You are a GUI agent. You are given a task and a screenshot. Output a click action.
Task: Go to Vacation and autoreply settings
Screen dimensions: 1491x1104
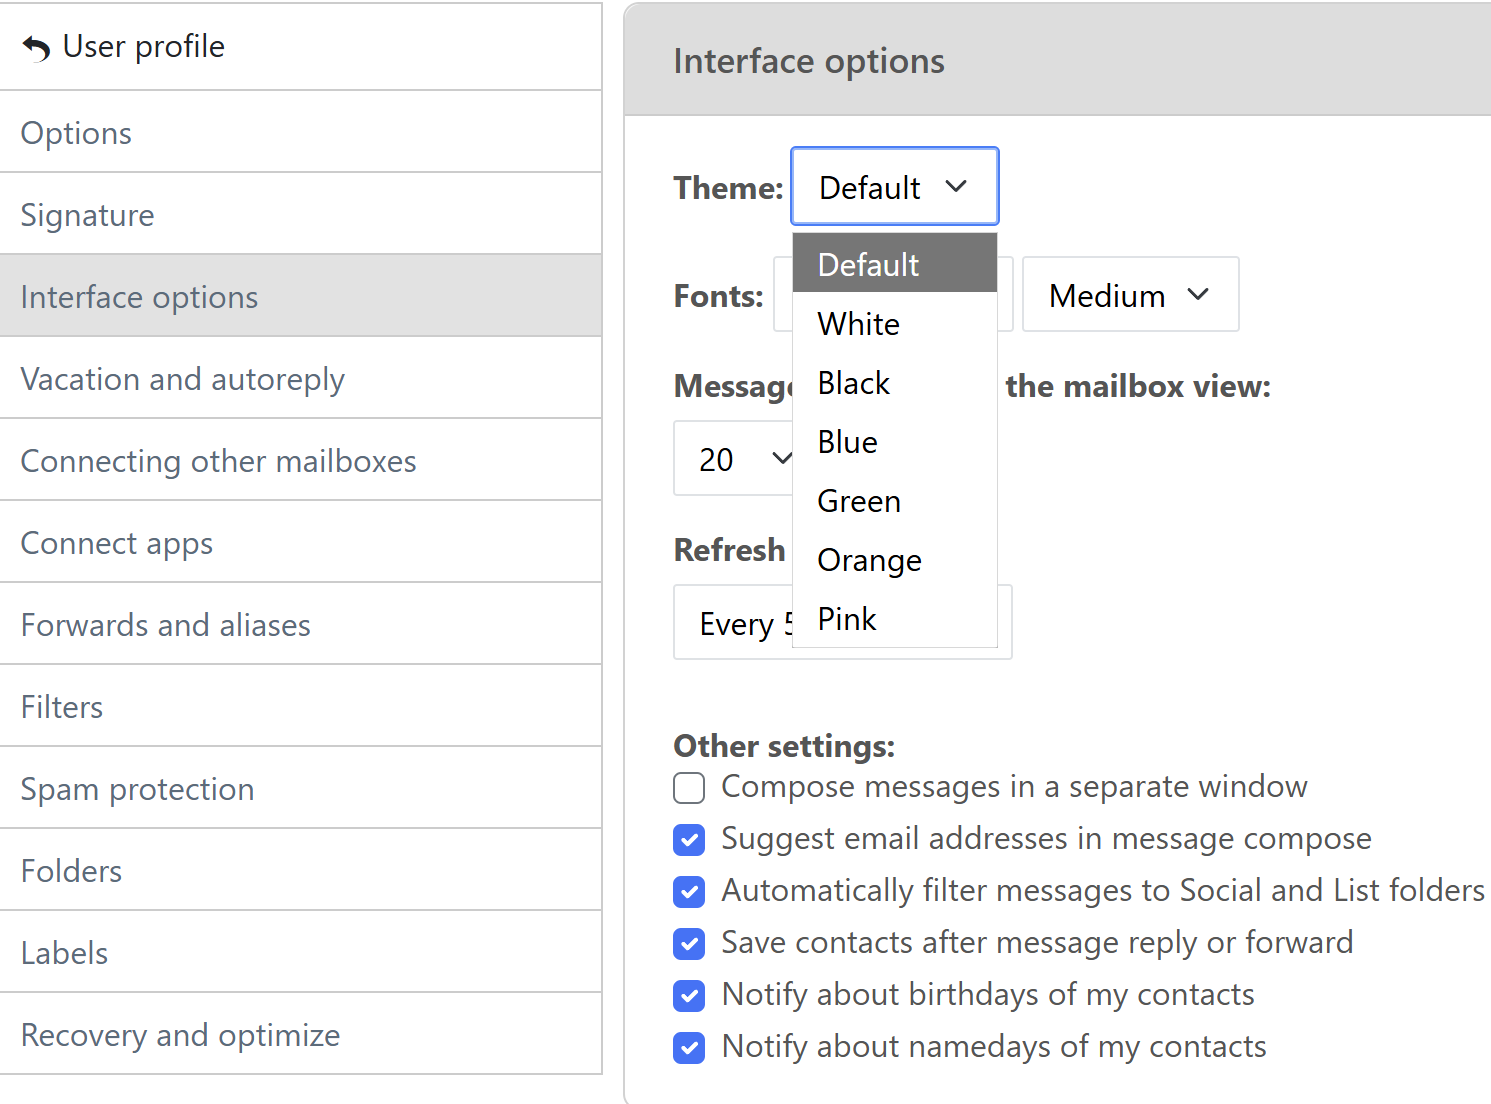[x=301, y=378]
